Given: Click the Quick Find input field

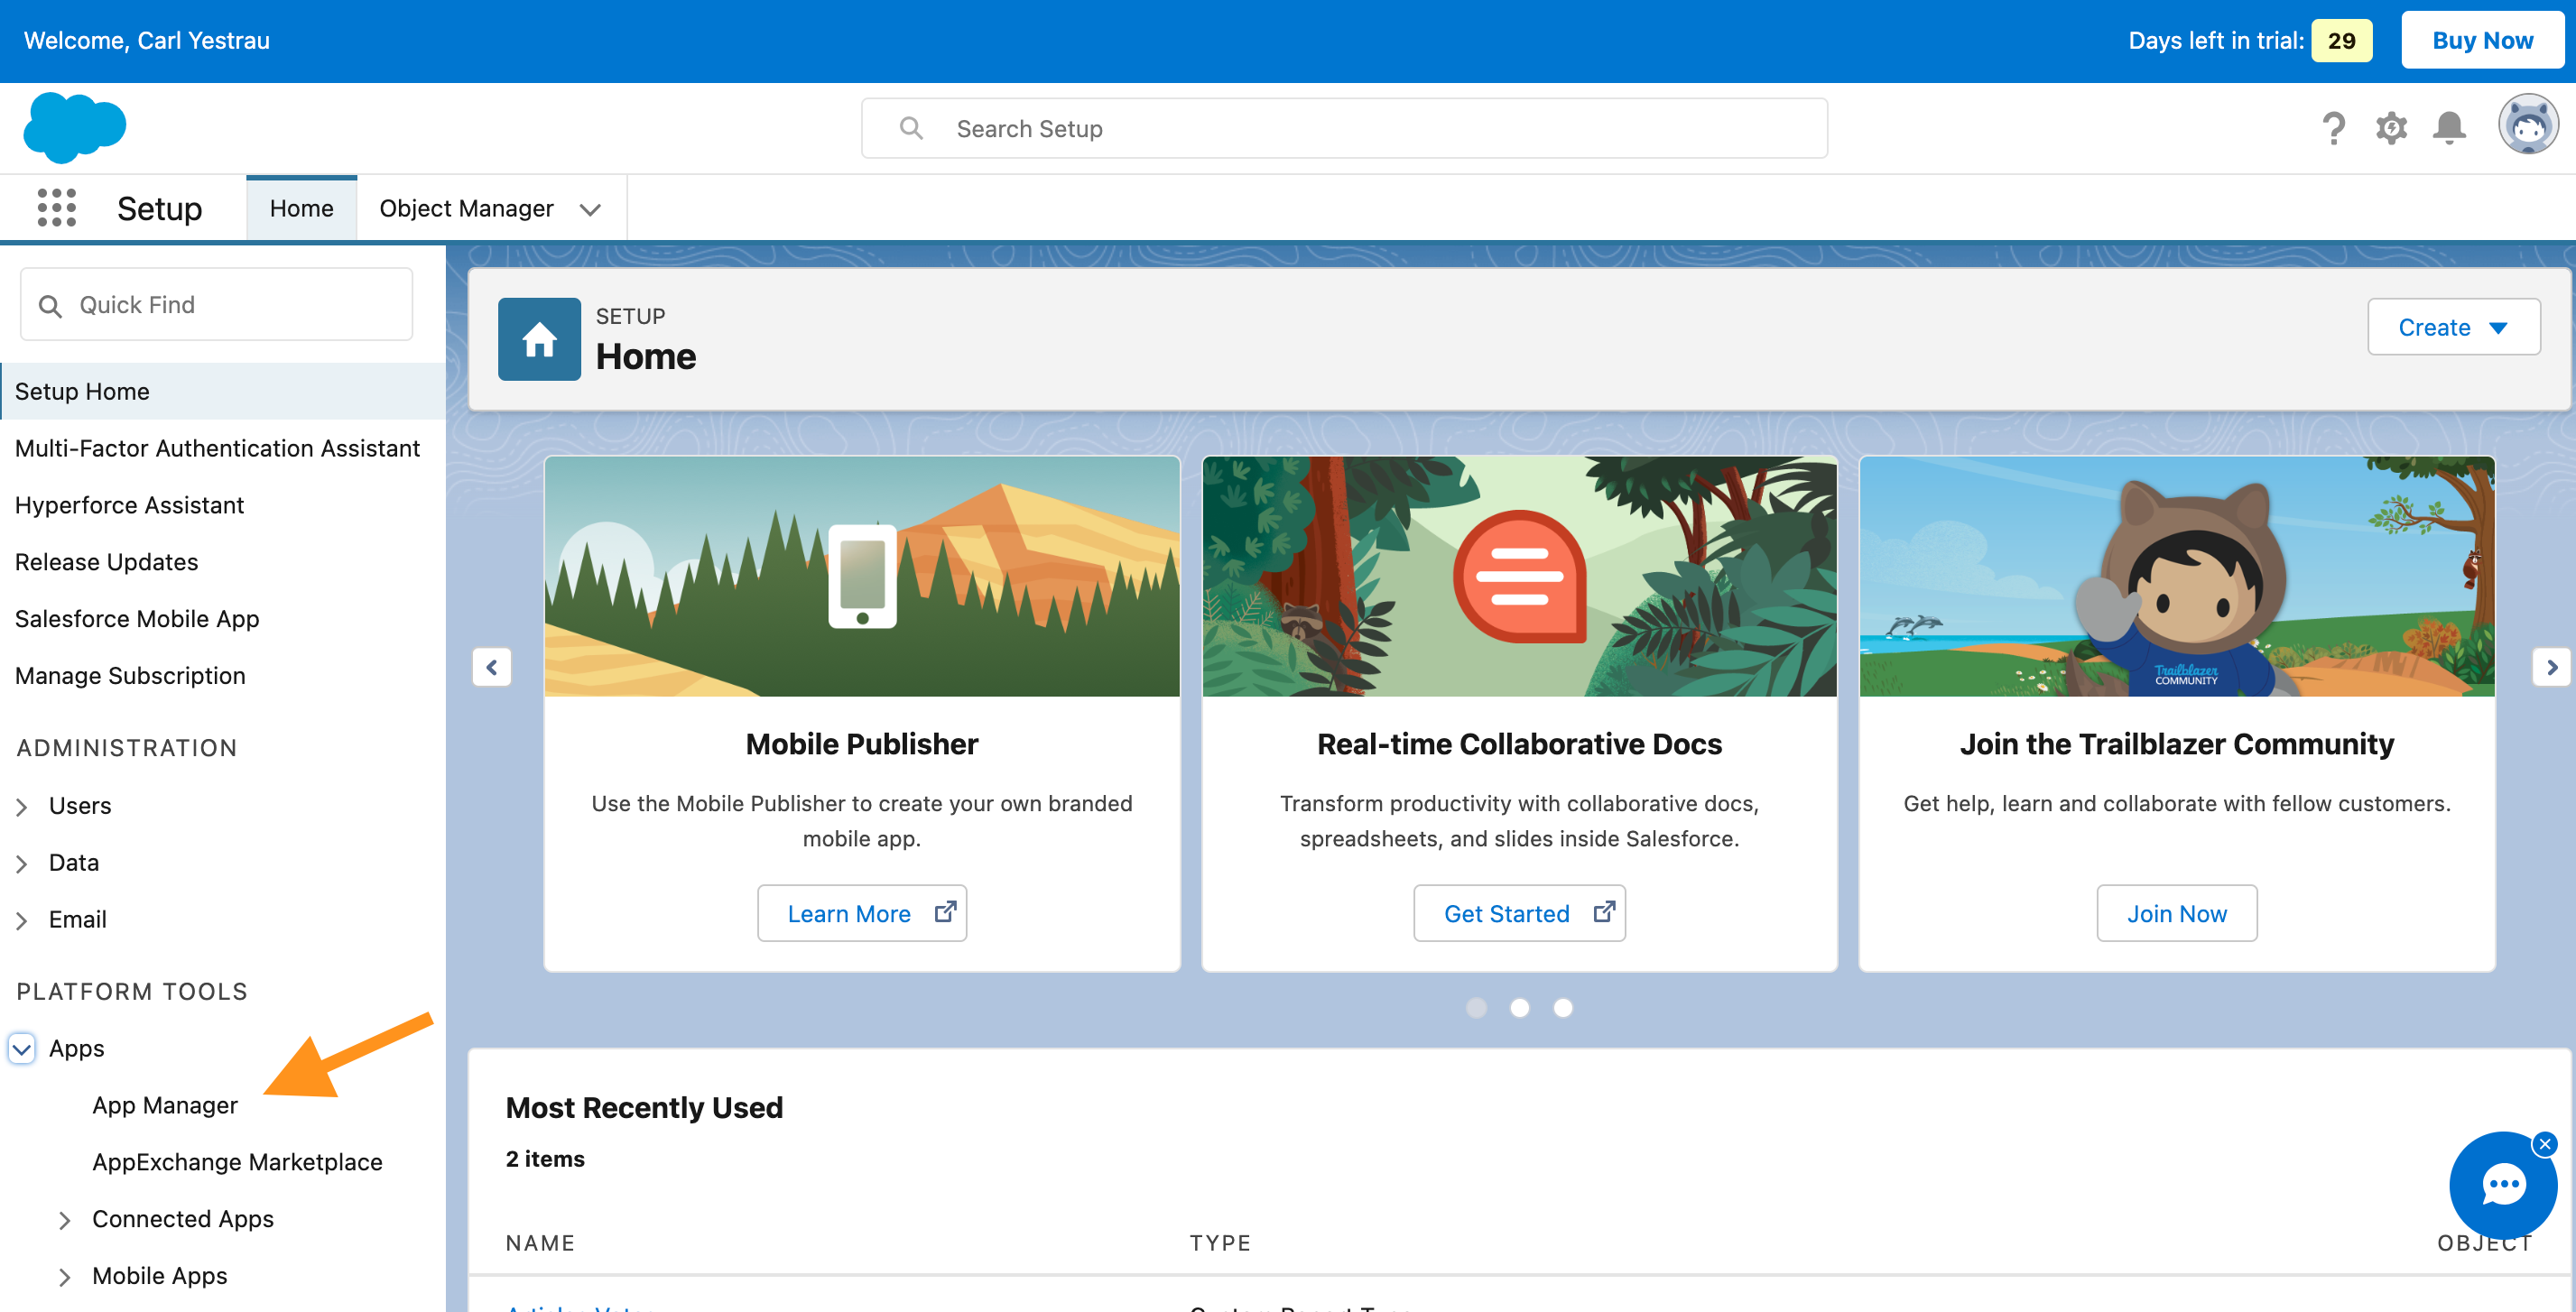Looking at the screenshot, I should point(213,303).
